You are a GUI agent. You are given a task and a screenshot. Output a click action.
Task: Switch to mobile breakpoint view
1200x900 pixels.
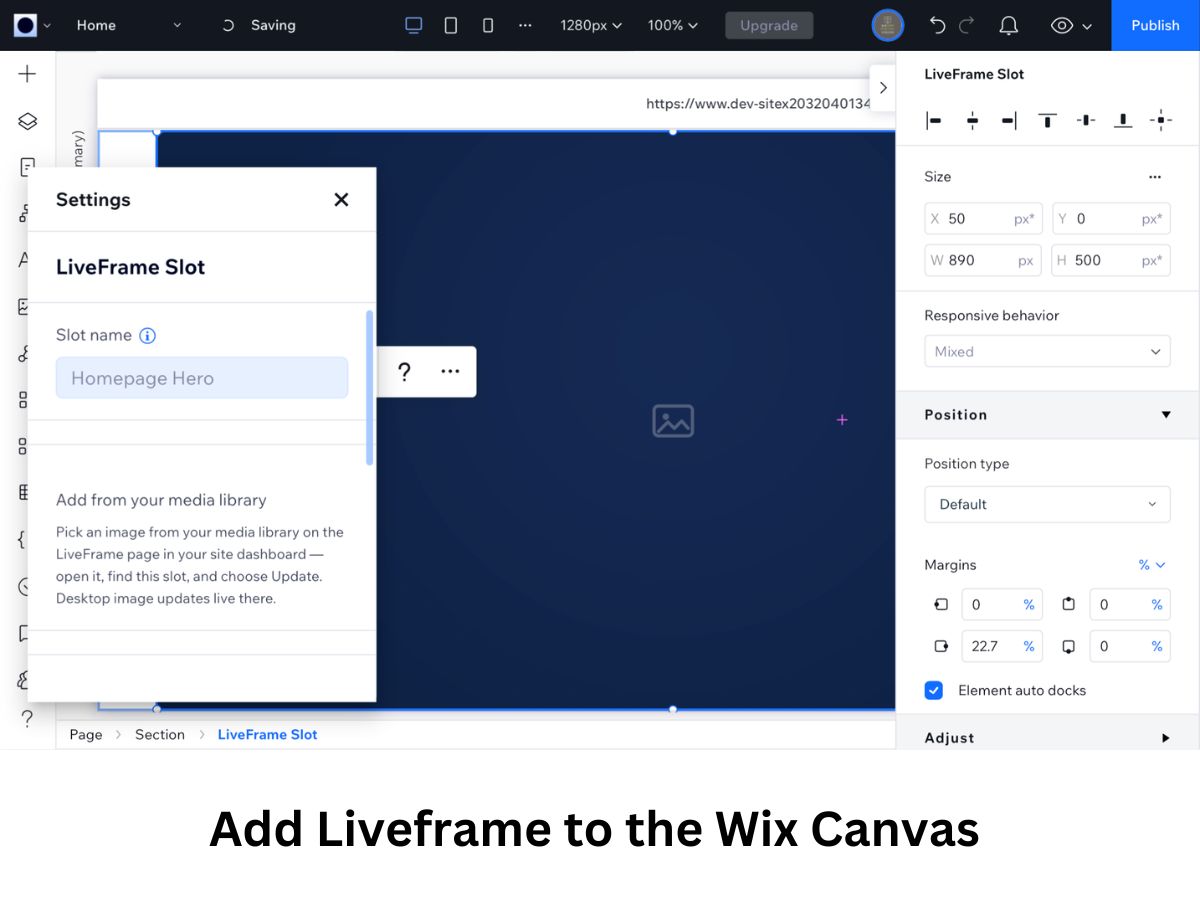click(x=488, y=25)
